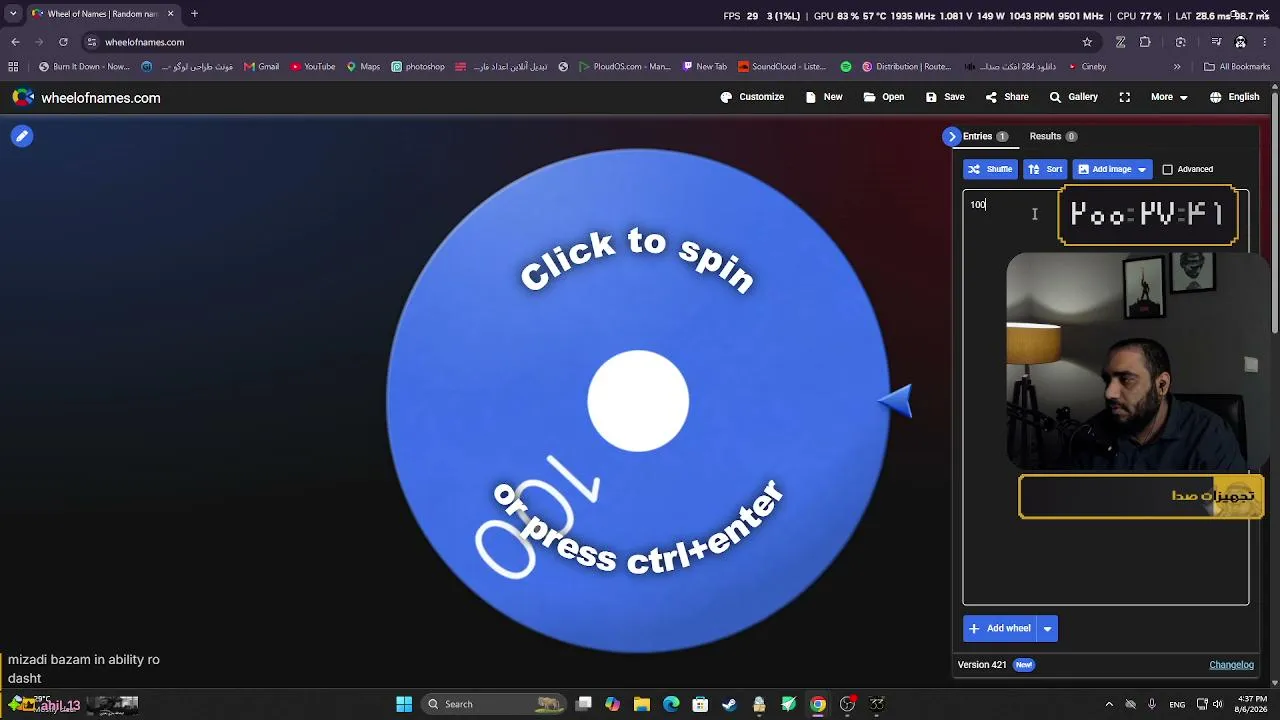Open the Distribution bookmark
Viewport: 1280px width, 720px height.
pyautogui.click(x=906, y=67)
